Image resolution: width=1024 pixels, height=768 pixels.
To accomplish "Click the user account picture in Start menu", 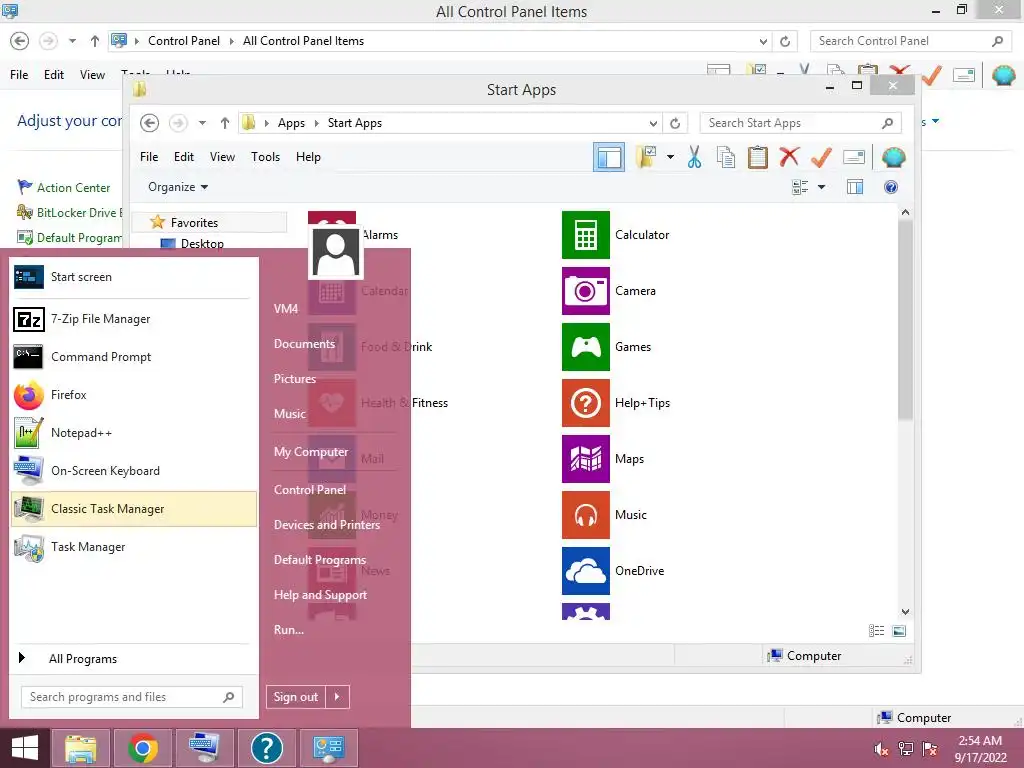I will tap(336, 253).
